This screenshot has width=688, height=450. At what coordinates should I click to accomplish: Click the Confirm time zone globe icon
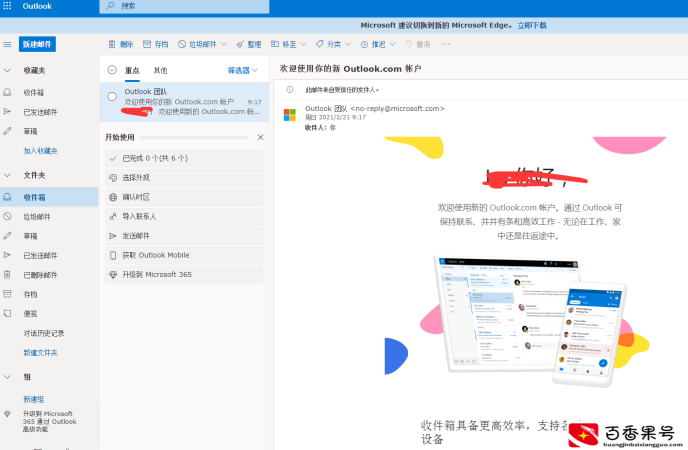pos(113,197)
